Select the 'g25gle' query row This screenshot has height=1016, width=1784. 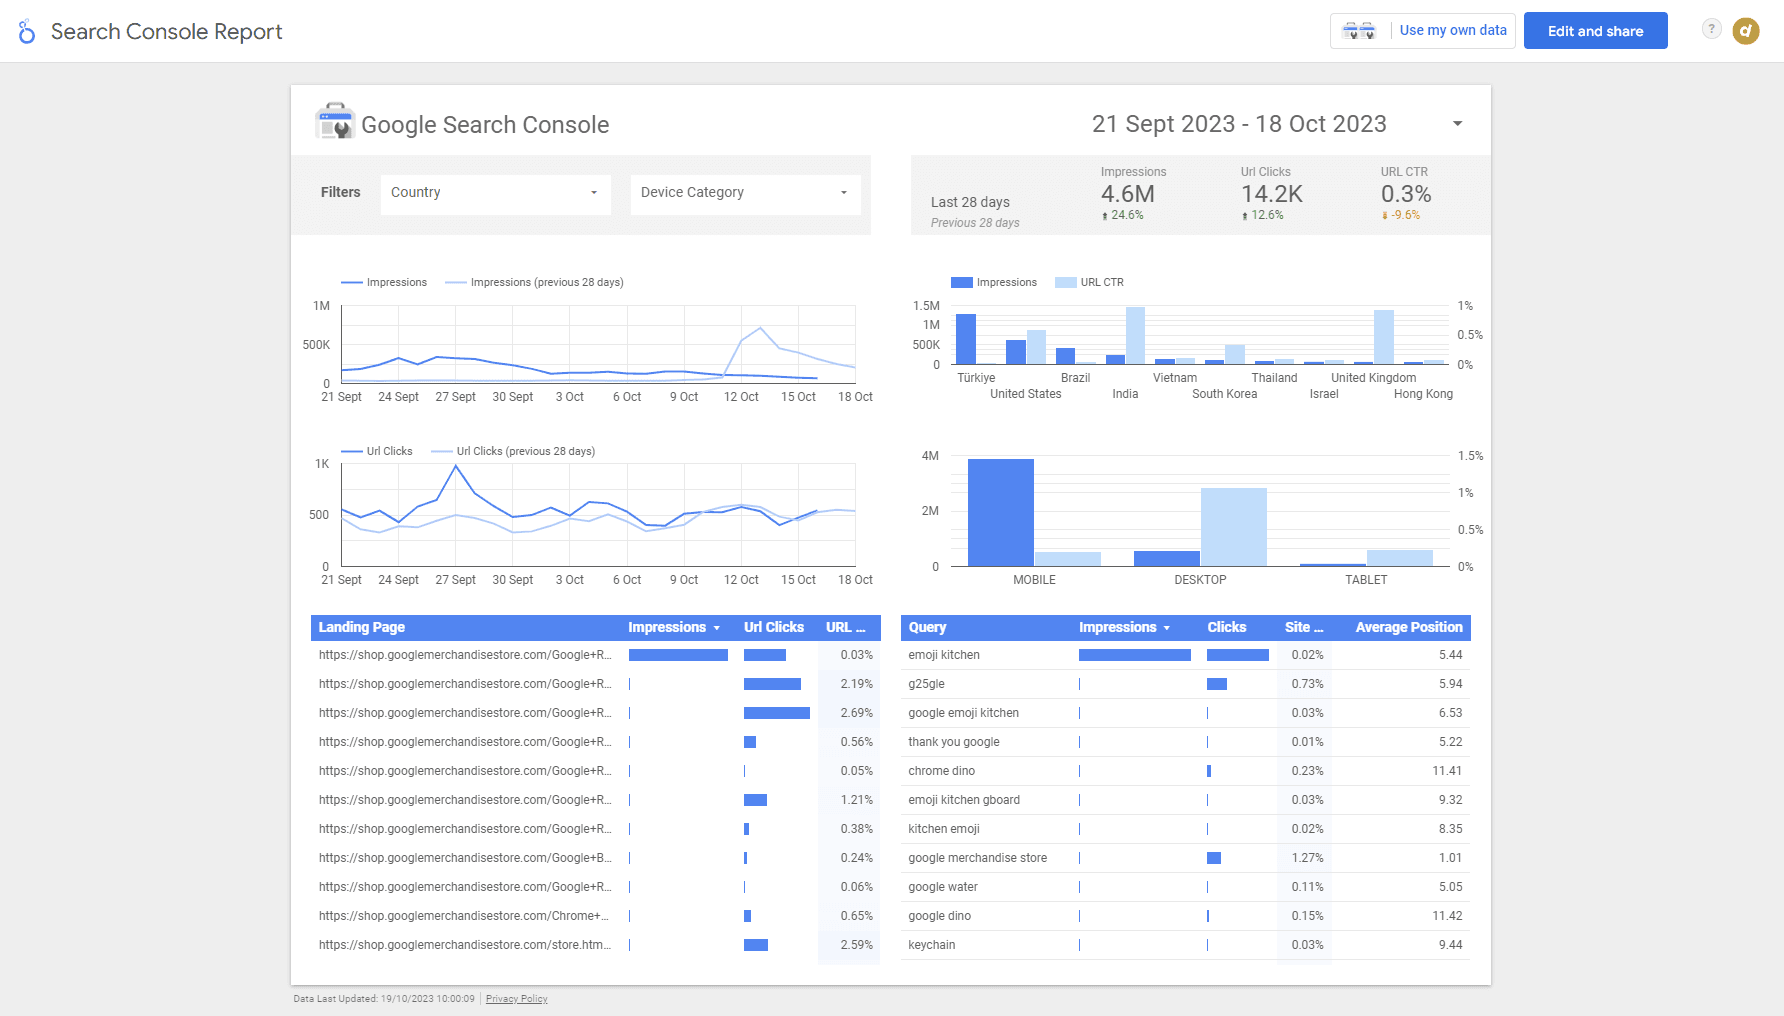1185,684
